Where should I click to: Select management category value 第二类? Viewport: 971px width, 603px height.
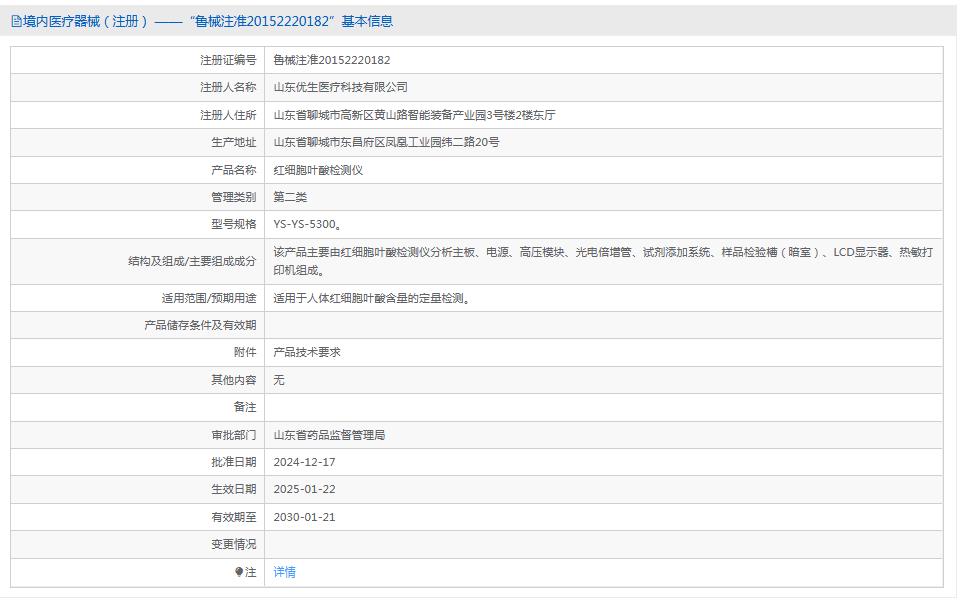tap(290, 197)
